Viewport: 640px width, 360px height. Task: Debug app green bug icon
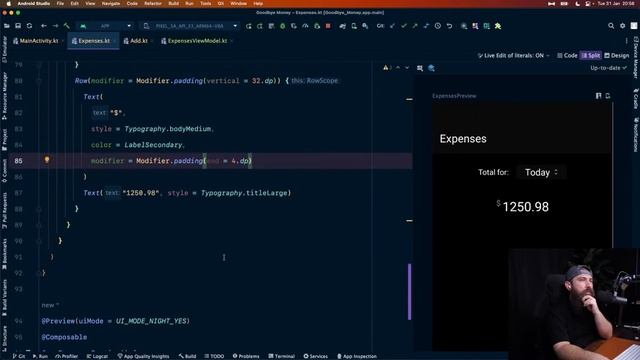coord(282,26)
